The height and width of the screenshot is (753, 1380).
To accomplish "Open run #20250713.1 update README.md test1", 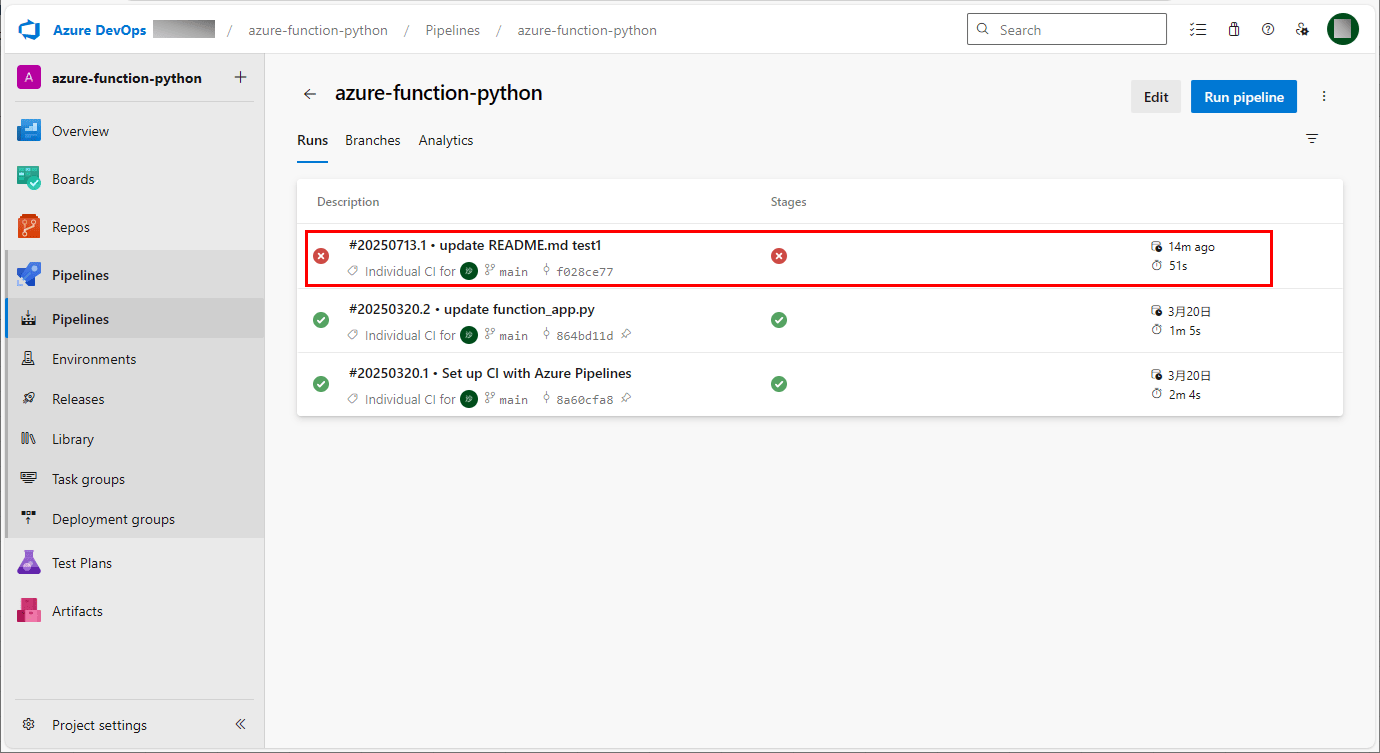I will tap(475, 245).
